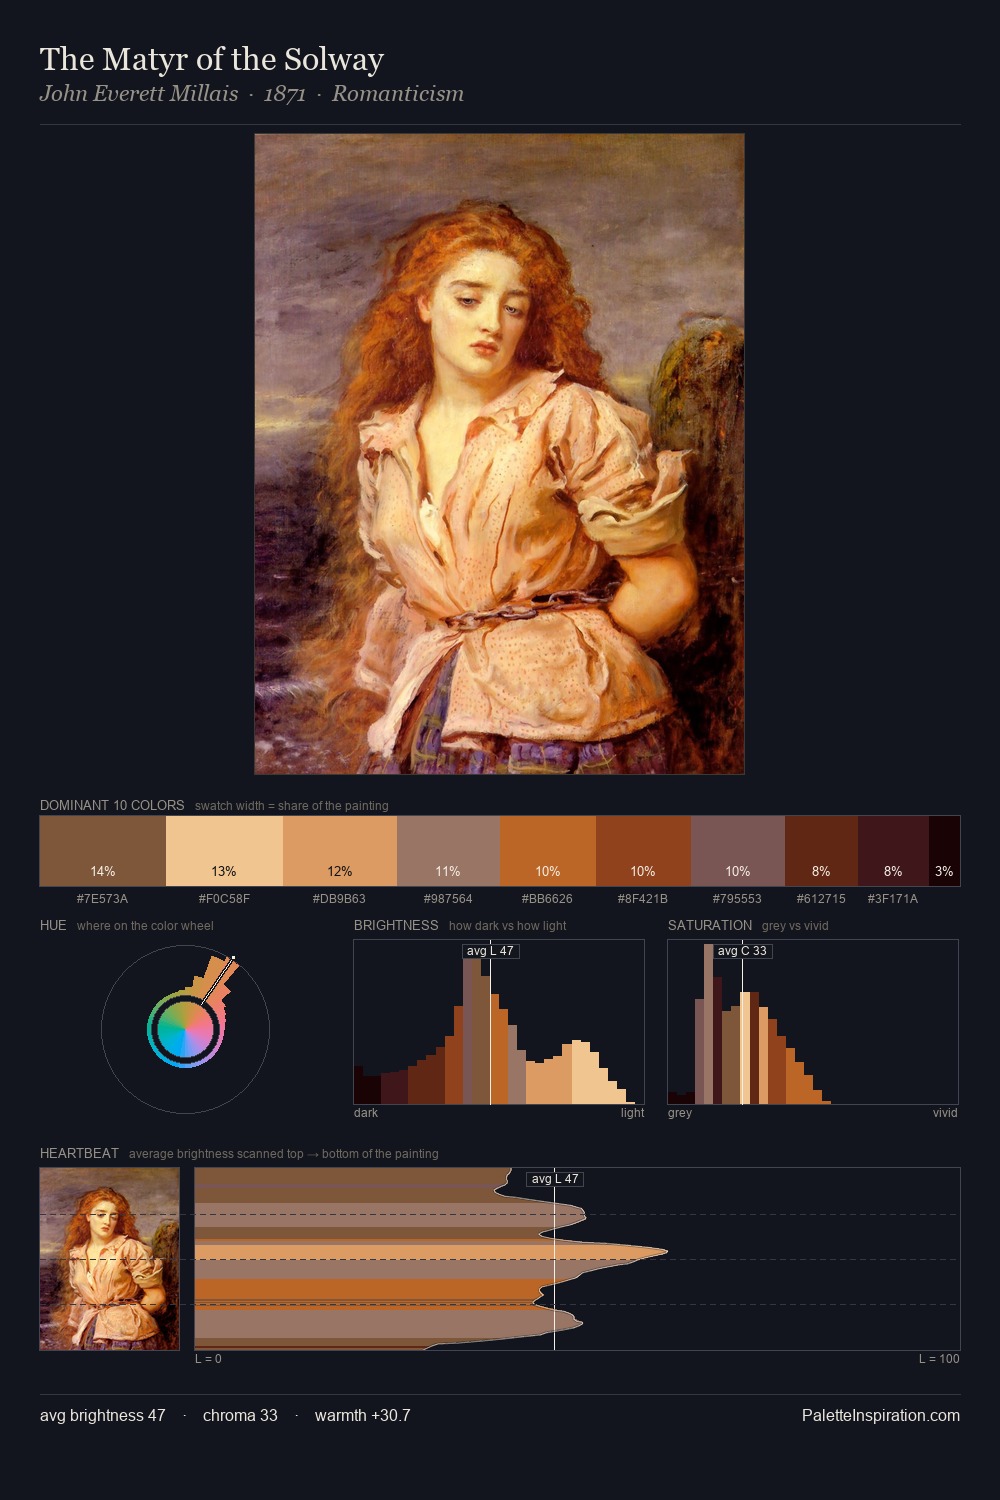
Task: Click the 'chroma 33' footer stat
Action: pyautogui.click(x=240, y=1415)
